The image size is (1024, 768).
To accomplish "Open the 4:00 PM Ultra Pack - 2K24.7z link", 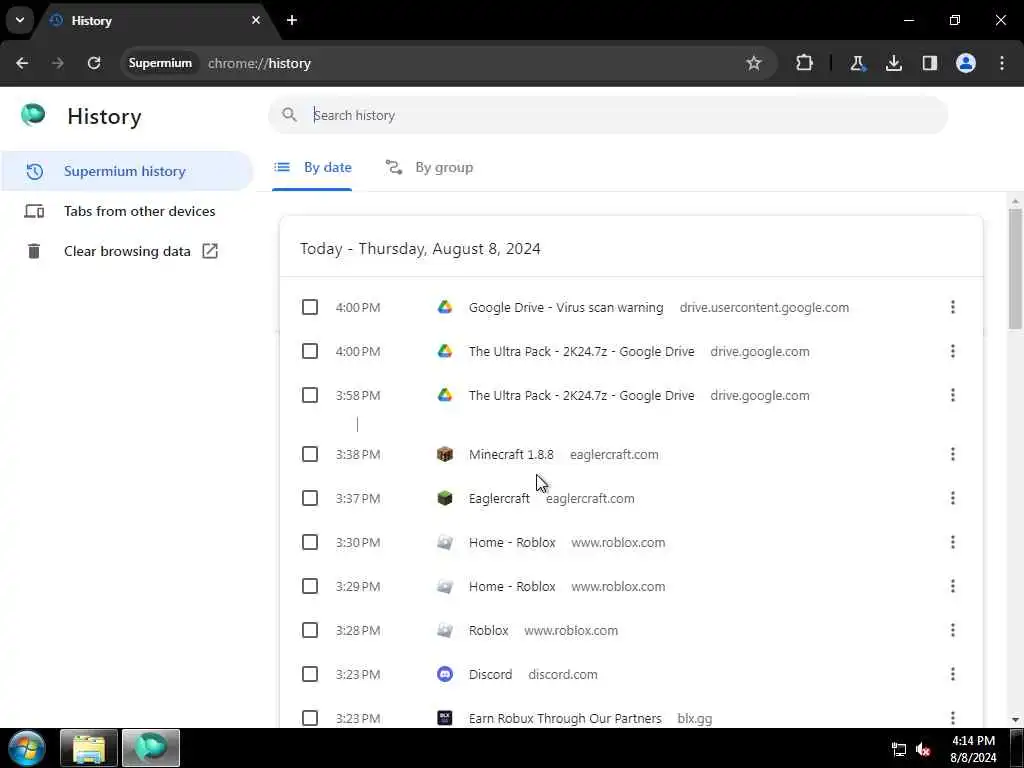I will tap(581, 351).
